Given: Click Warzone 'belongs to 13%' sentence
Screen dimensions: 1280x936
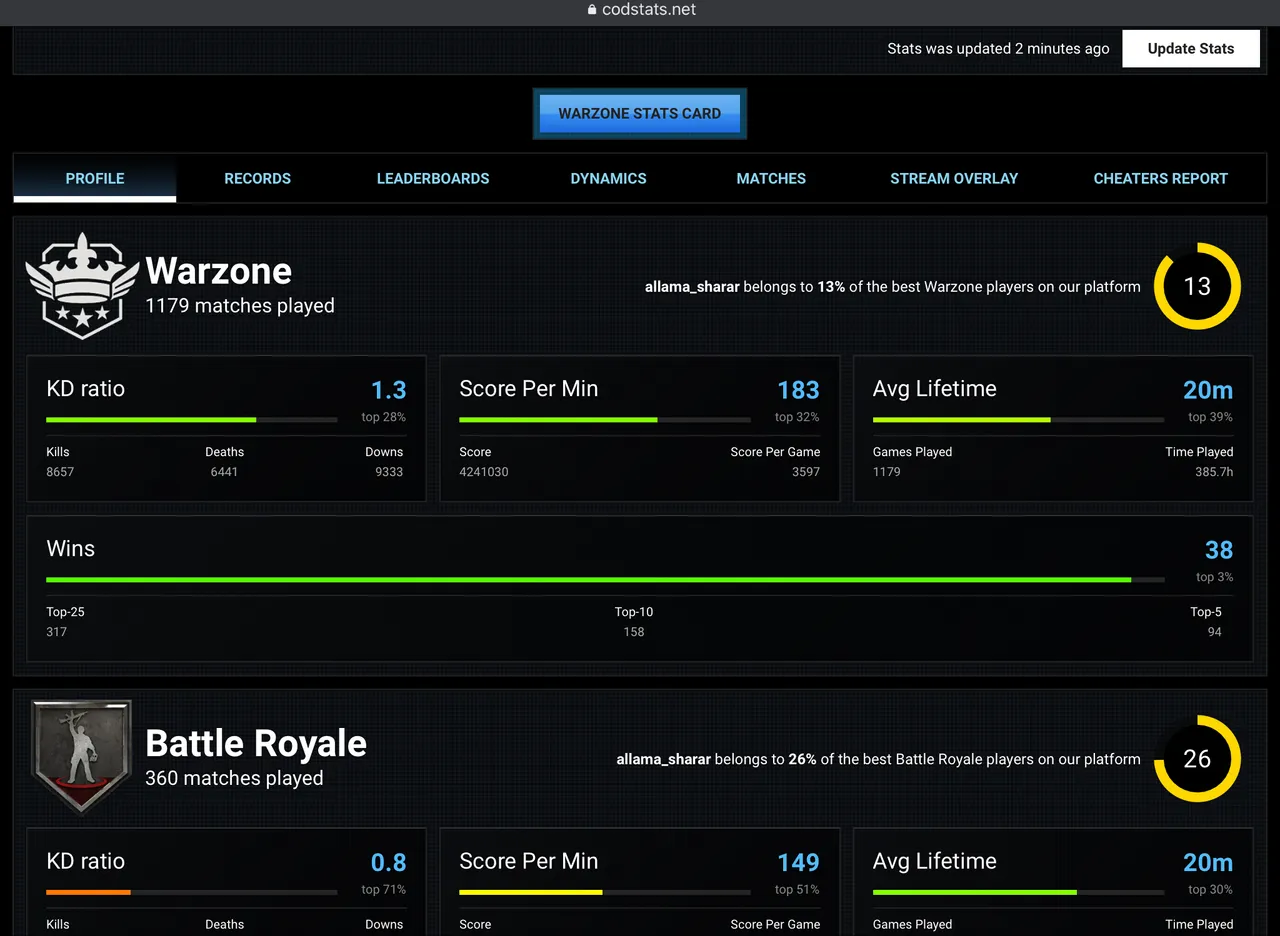Looking at the screenshot, I should point(893,287).
